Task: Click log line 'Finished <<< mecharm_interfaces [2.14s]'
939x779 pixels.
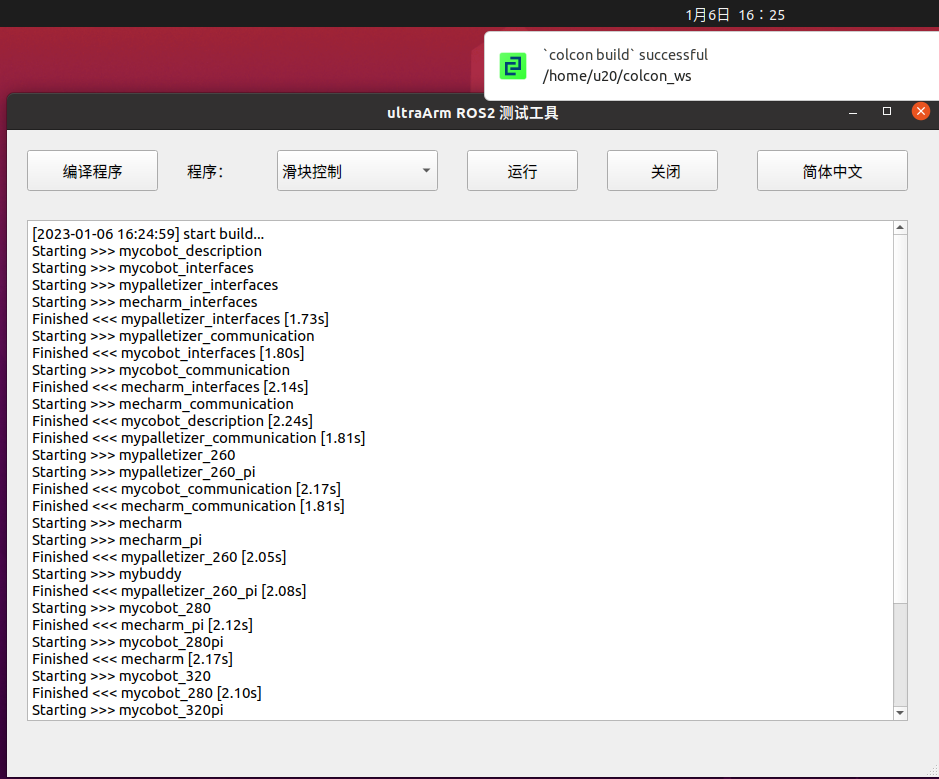Action: [170, 387]
